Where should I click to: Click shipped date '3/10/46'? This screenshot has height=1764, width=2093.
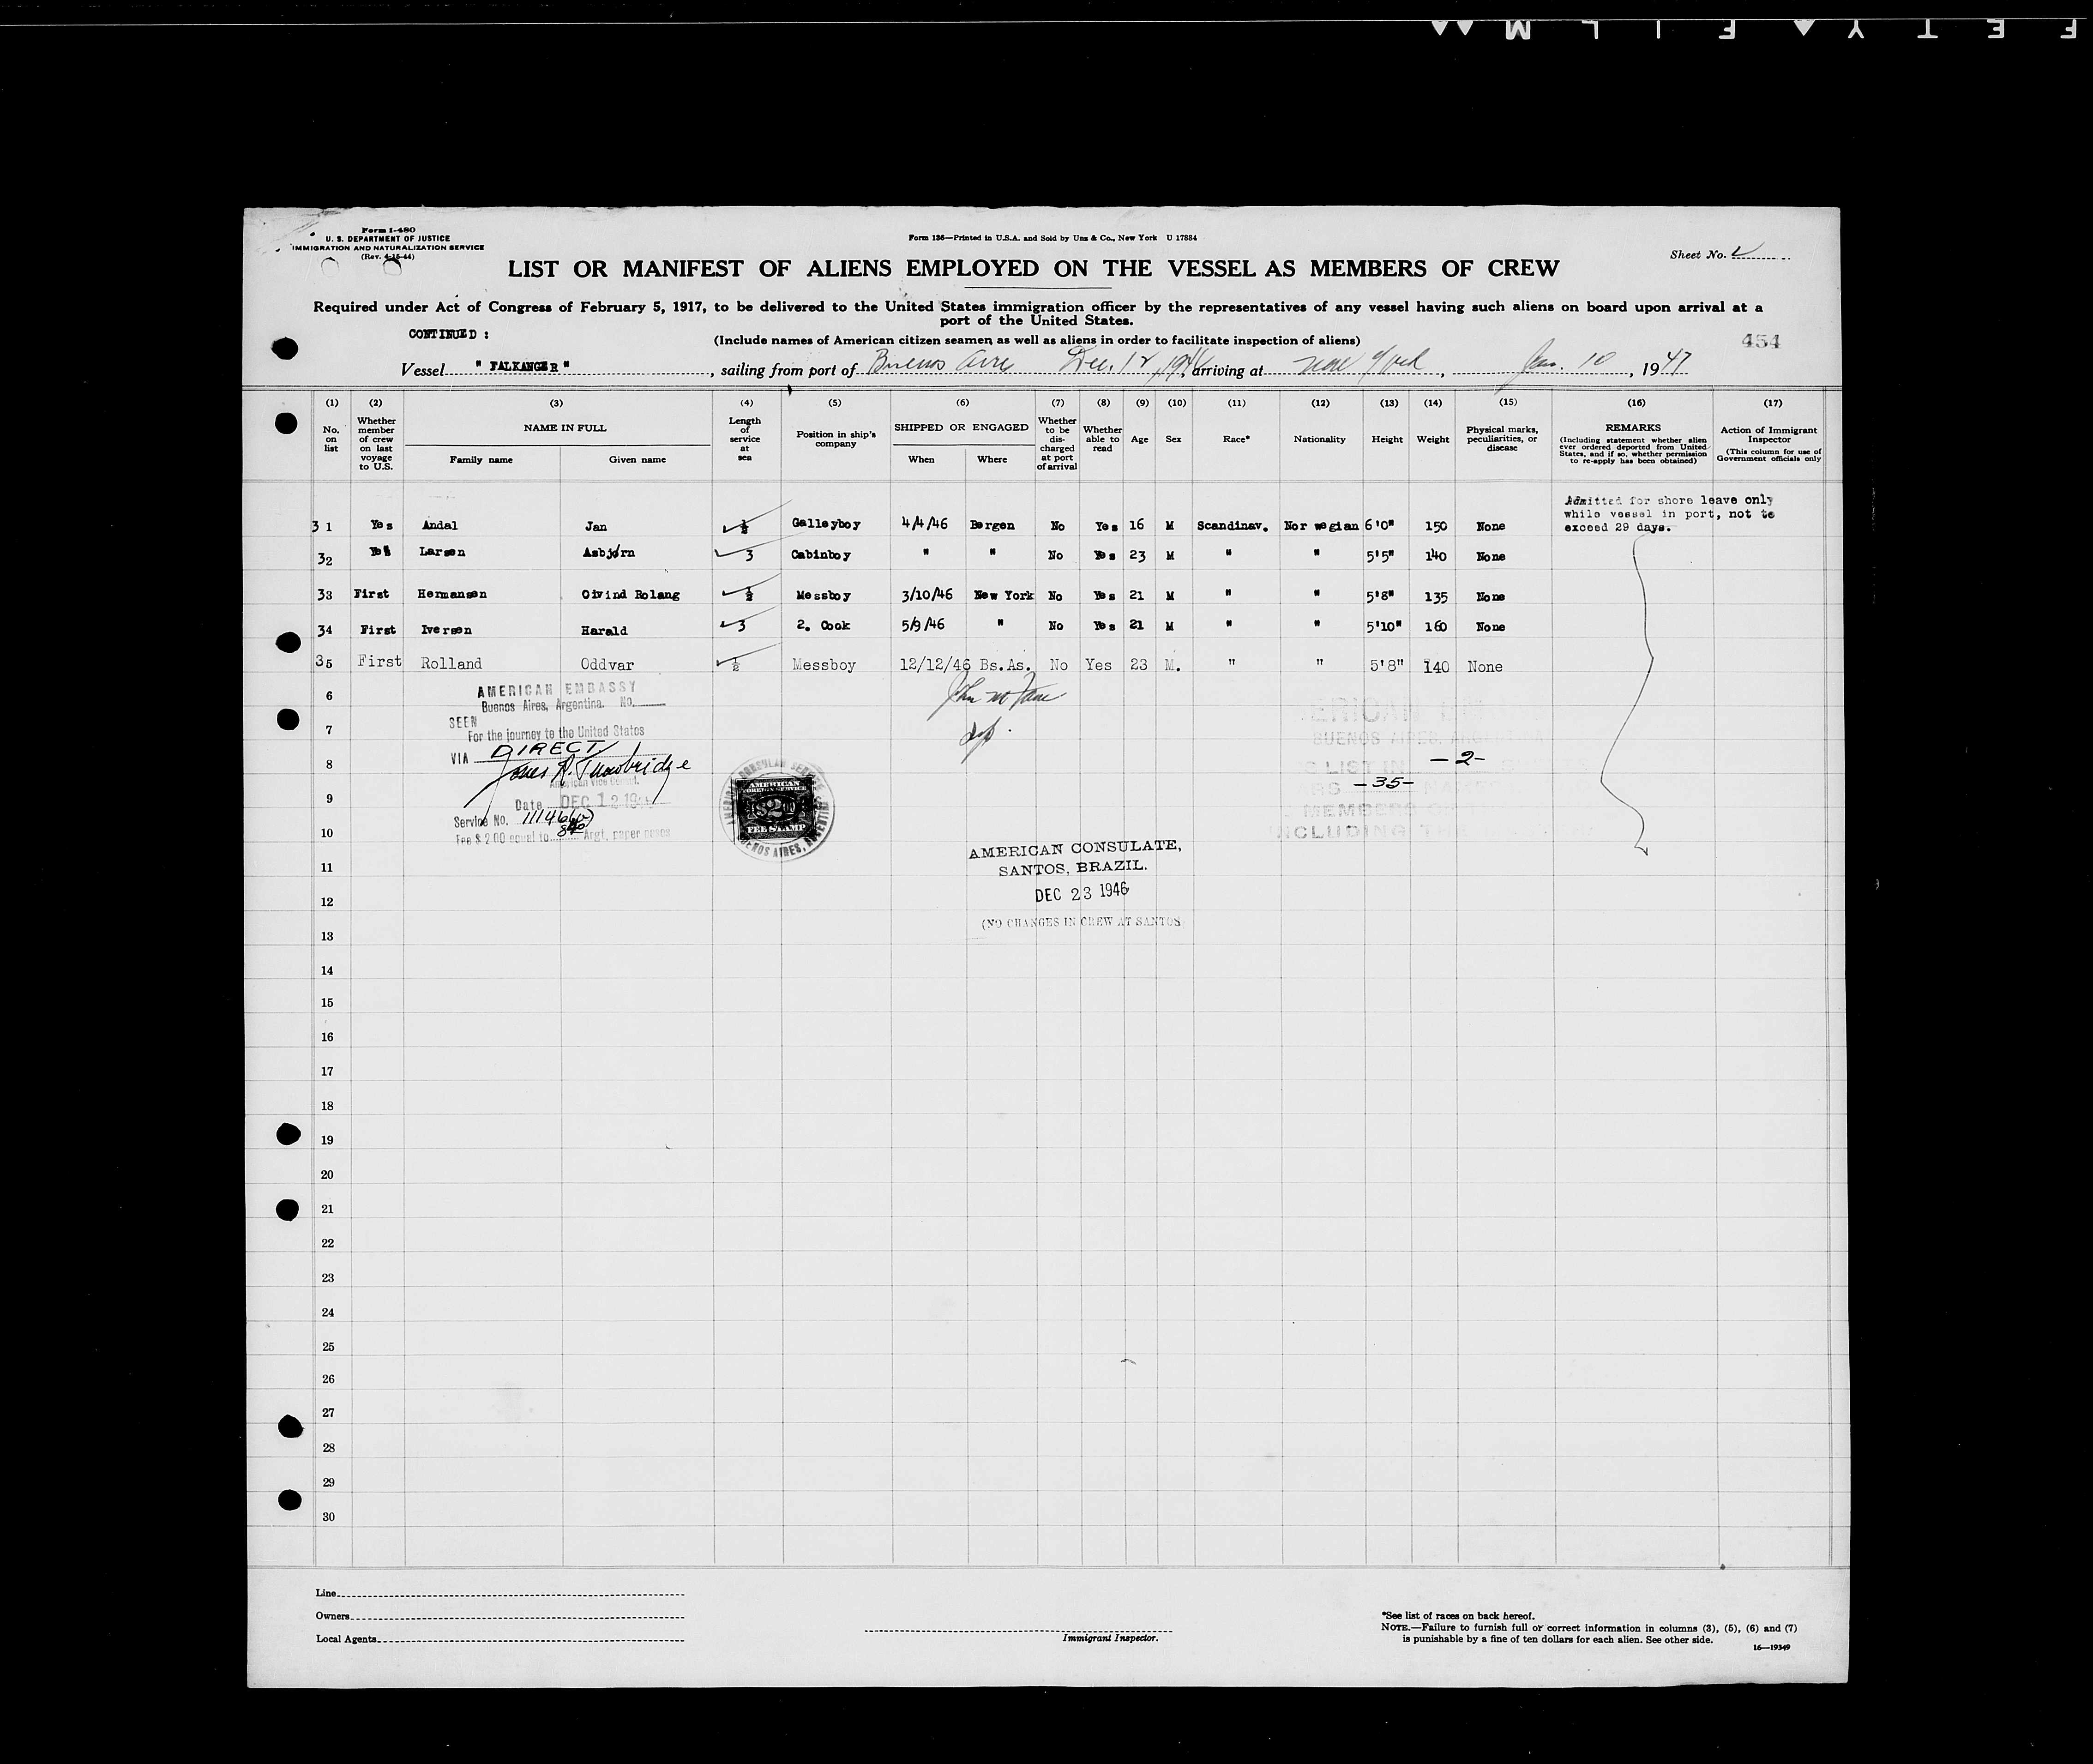click(927, 594)
